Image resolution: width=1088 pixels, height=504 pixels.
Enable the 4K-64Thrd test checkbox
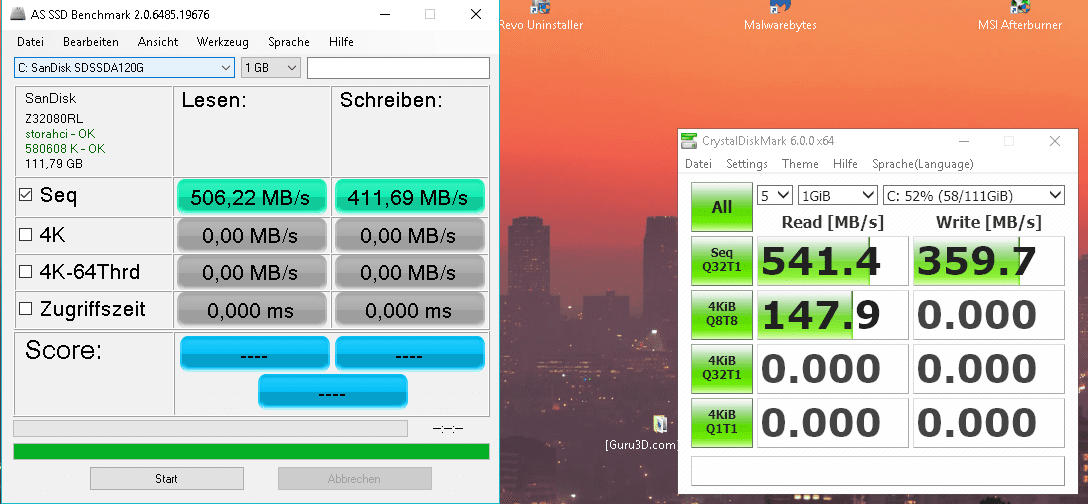click(26, 272)
